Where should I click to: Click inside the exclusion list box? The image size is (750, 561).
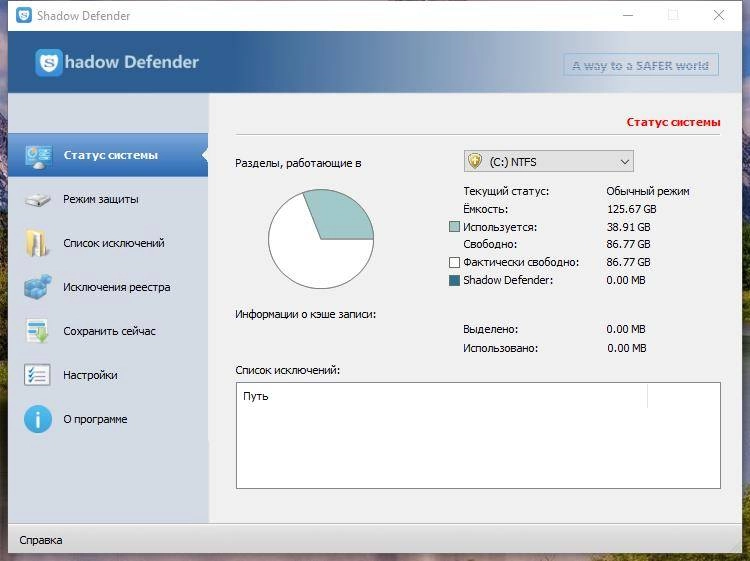pyautogui.click(x=478, y=435)
